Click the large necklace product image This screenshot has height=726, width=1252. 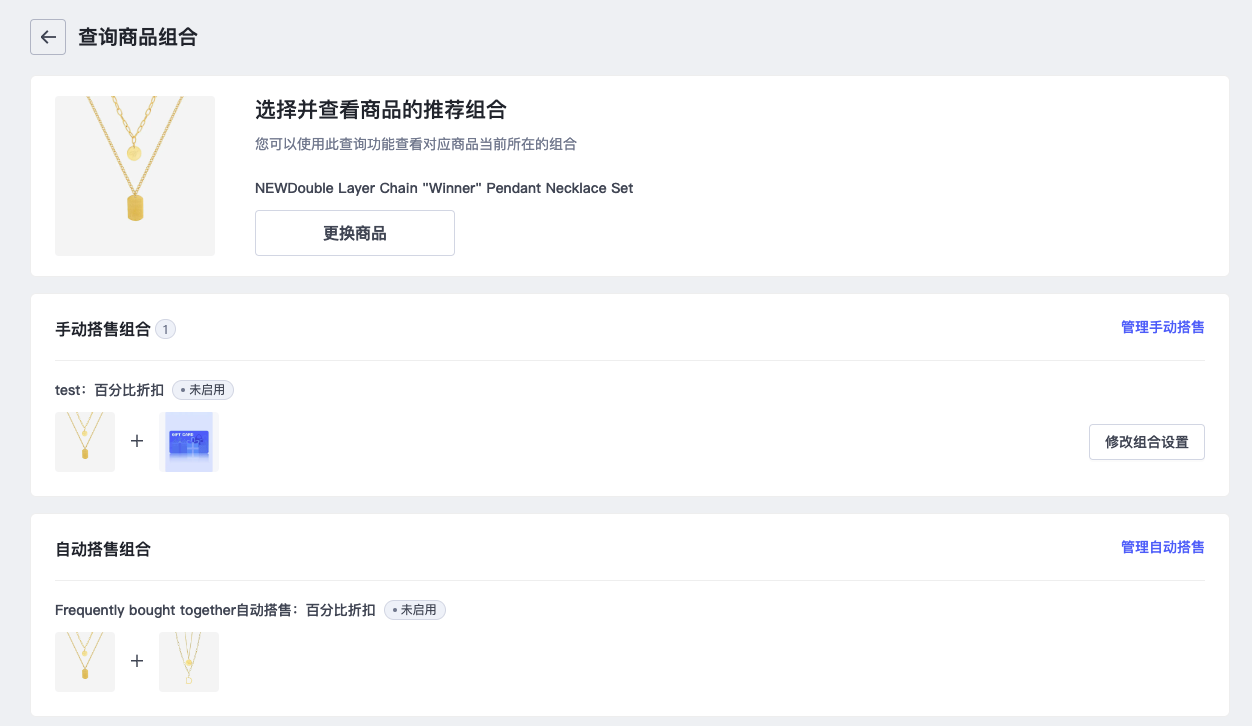point(135,176)
